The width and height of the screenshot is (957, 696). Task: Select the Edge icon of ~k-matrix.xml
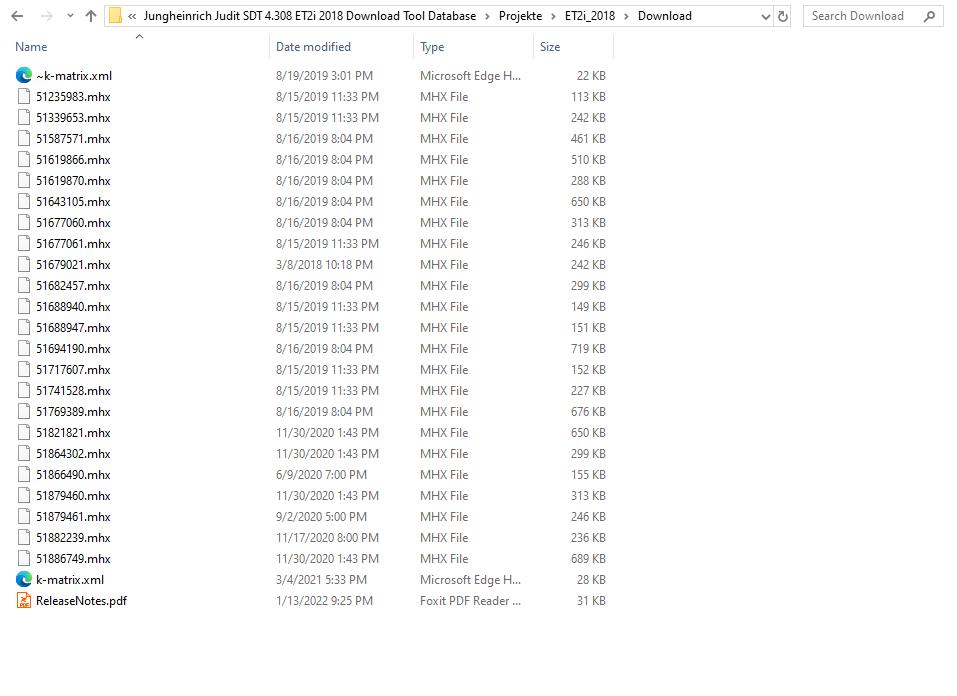coord(24,75)
